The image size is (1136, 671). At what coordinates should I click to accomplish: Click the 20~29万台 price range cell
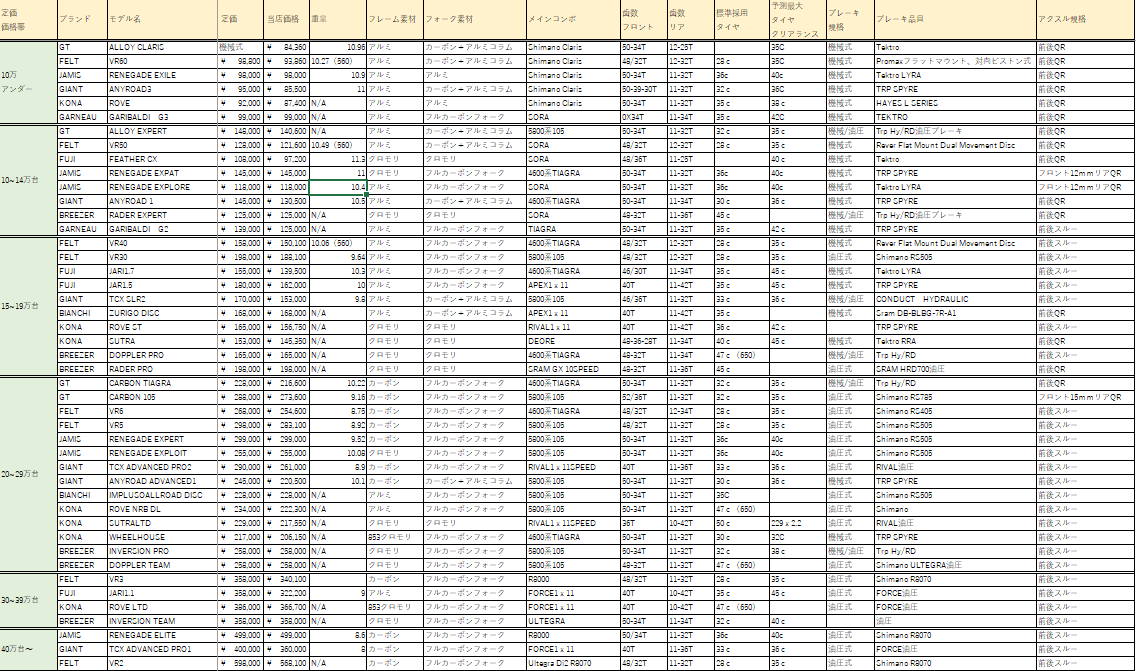(28, 472)
